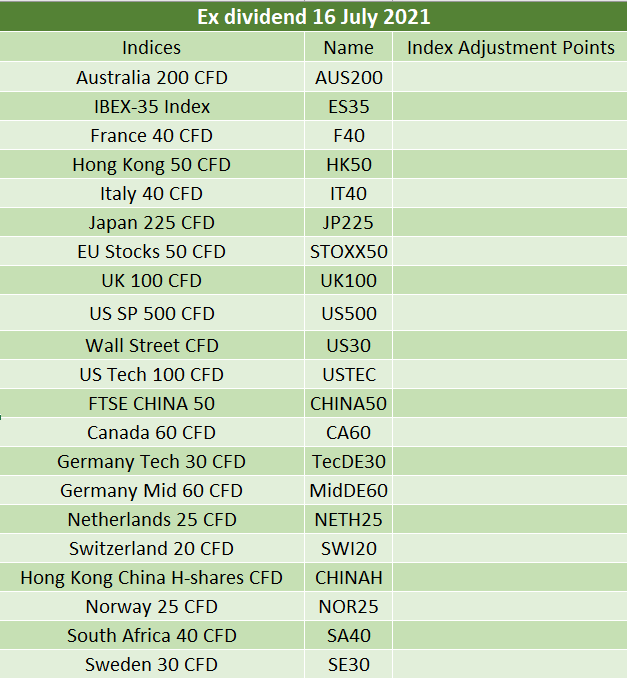Image resolution: width=627 pixels, height=678 pixels.
Task: Click the 'USTEC' name cell
Action: pos(349,374)
